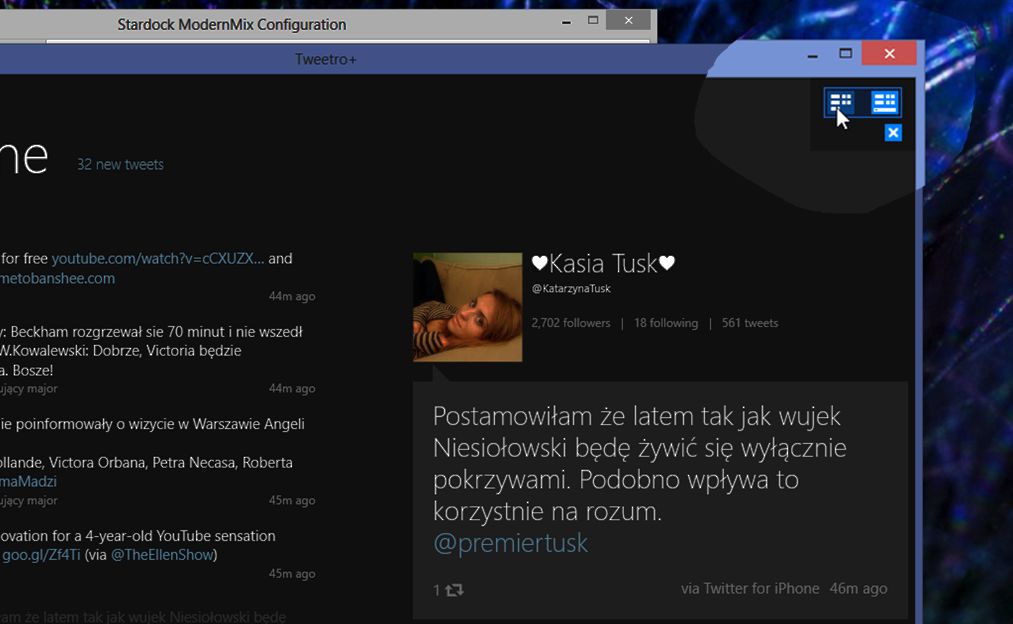Click the Stardock ModernMix Configuration title bar text
Screen dimensions: 1013x624
point(231,25)
